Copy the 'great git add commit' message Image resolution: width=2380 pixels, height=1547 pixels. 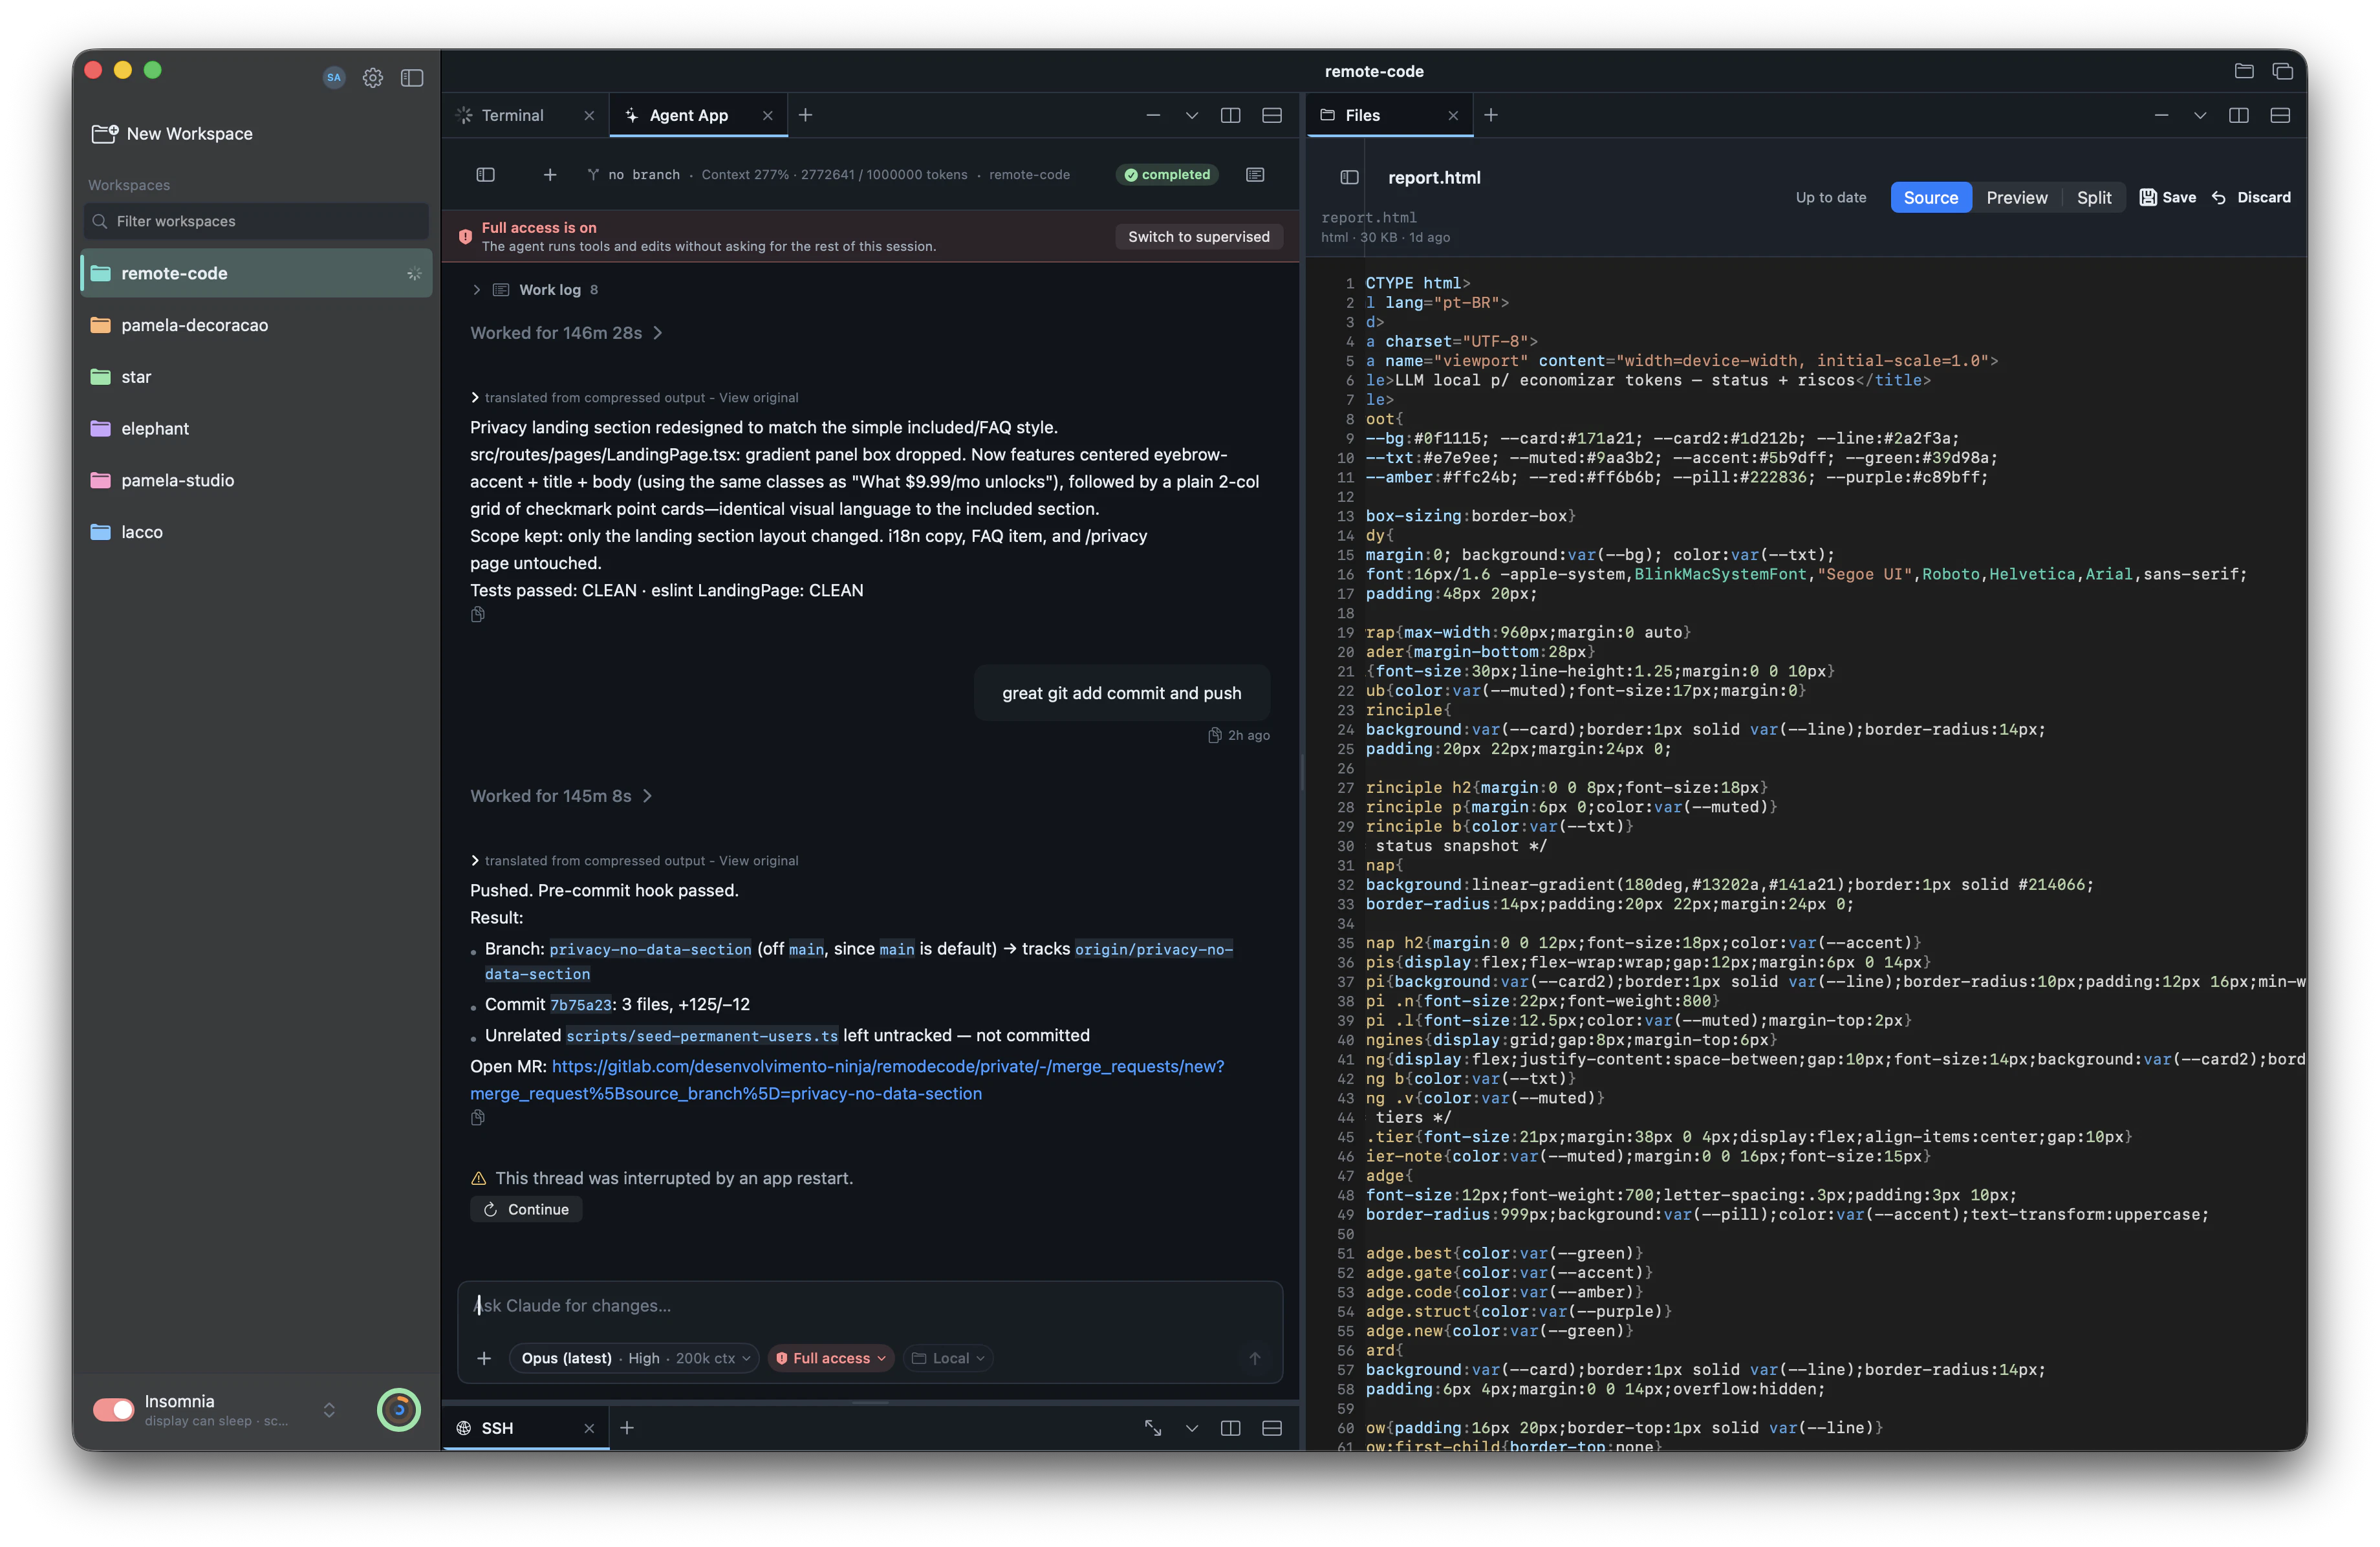[x=1215, y=735]
